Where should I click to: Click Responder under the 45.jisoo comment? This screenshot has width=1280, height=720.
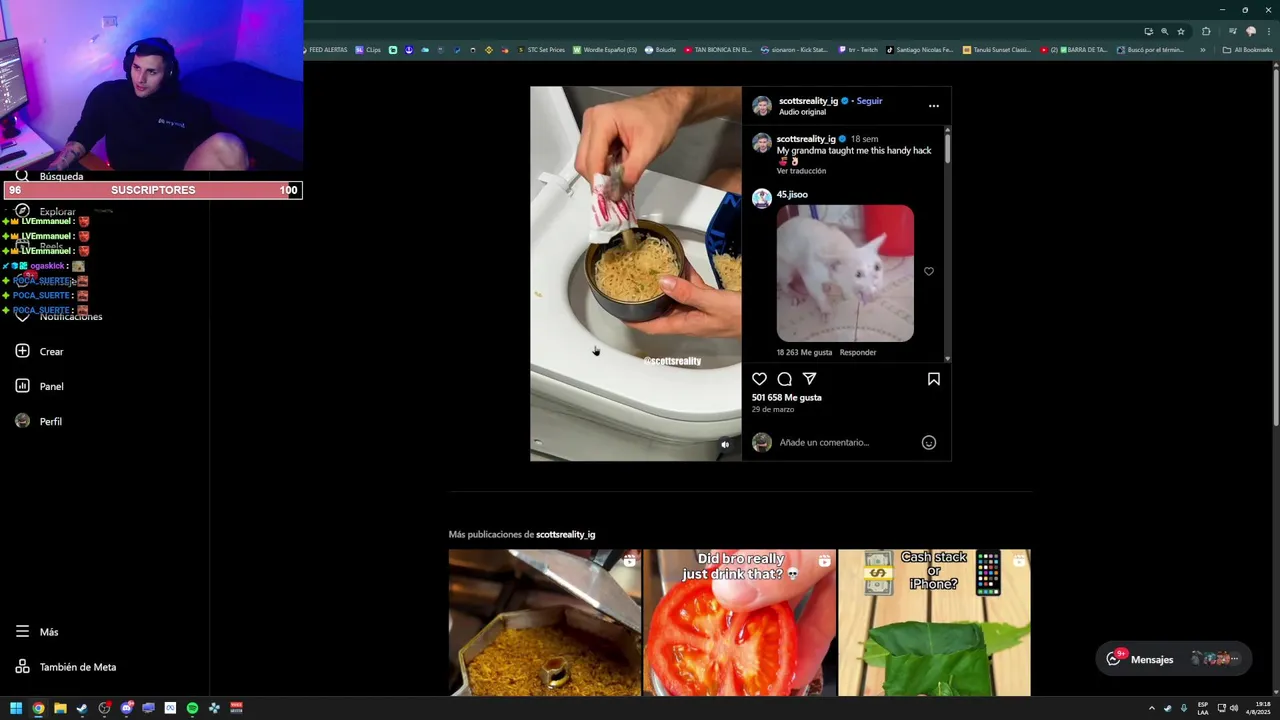(858, 352)
